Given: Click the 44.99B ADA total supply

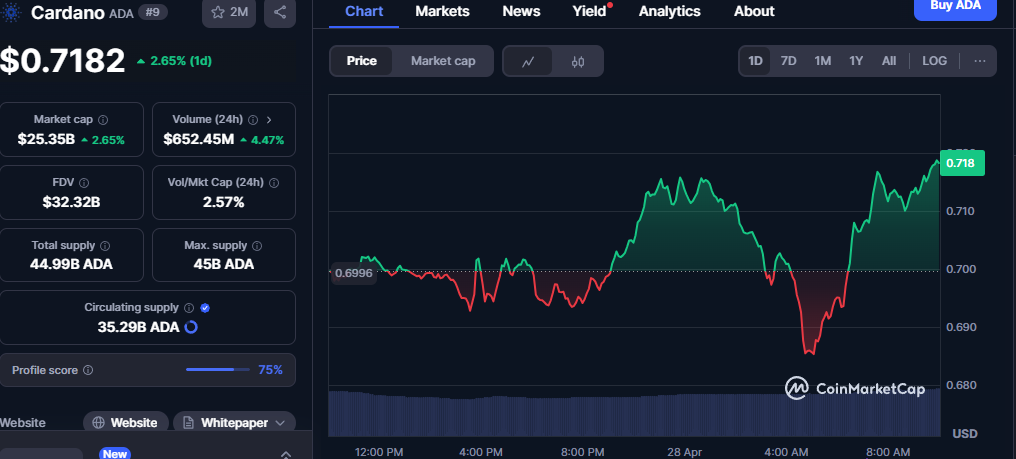Looking at the screenshot, I should 71,265.
